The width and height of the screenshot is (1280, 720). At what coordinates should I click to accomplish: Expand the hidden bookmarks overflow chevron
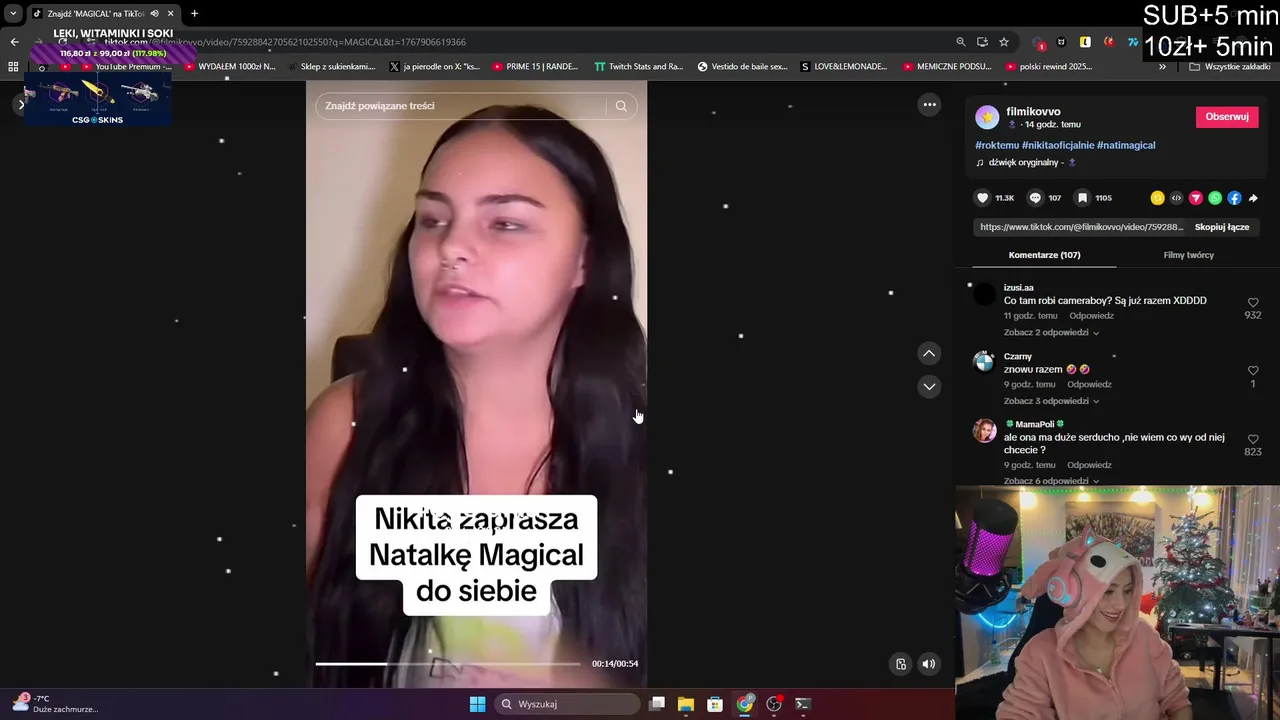click(1162, 67)
